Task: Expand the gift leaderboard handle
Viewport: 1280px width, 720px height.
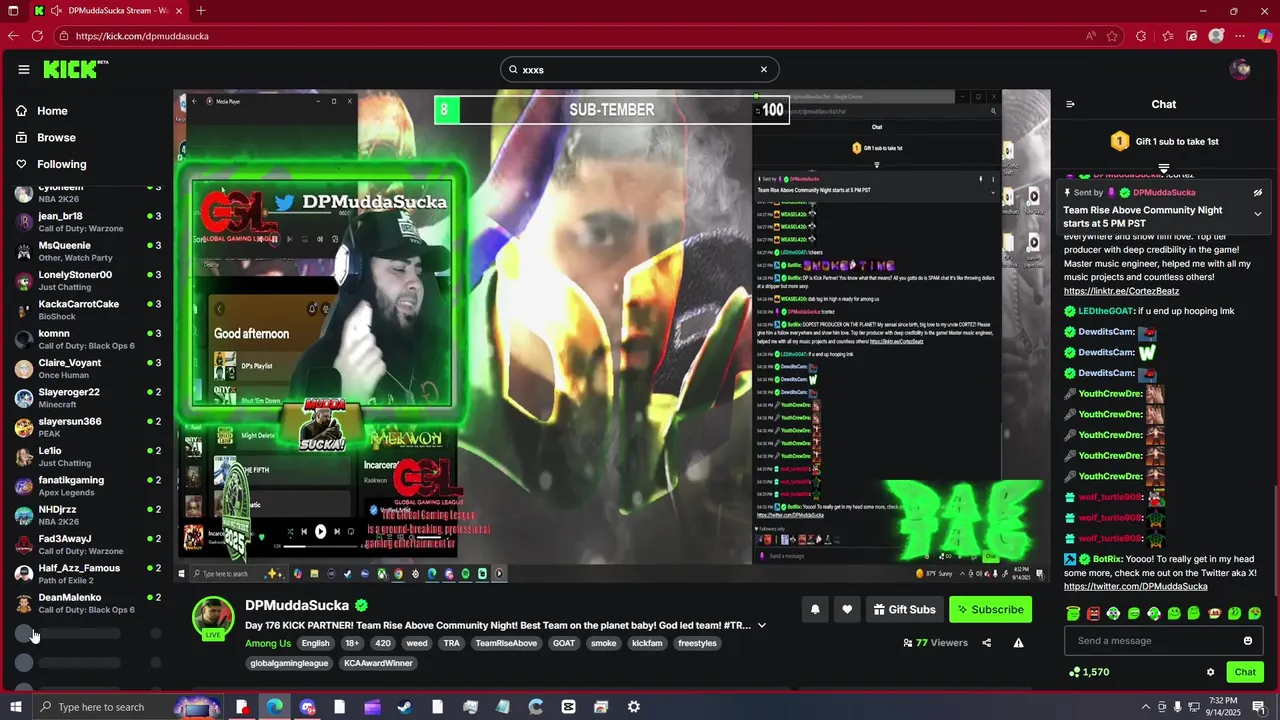Action: click(x=1164, y=168)
